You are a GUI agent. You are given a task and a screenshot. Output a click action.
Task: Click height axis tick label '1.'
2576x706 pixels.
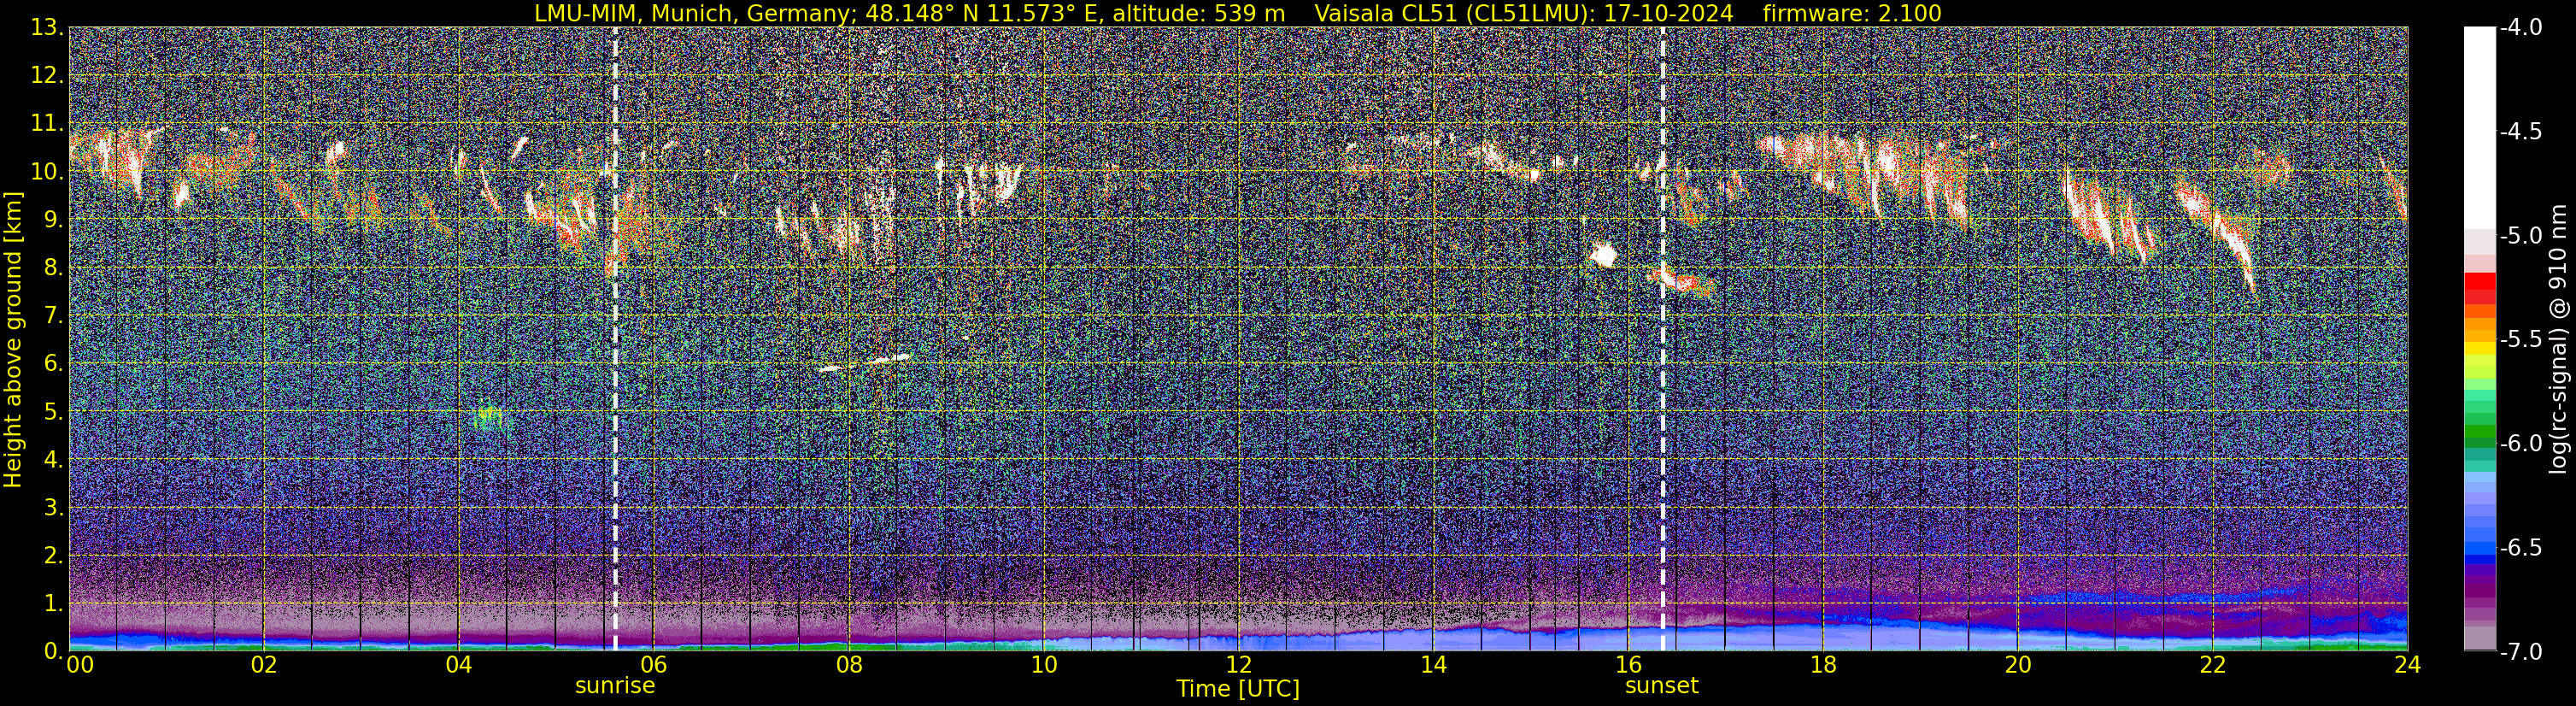[x=53, y=604]
